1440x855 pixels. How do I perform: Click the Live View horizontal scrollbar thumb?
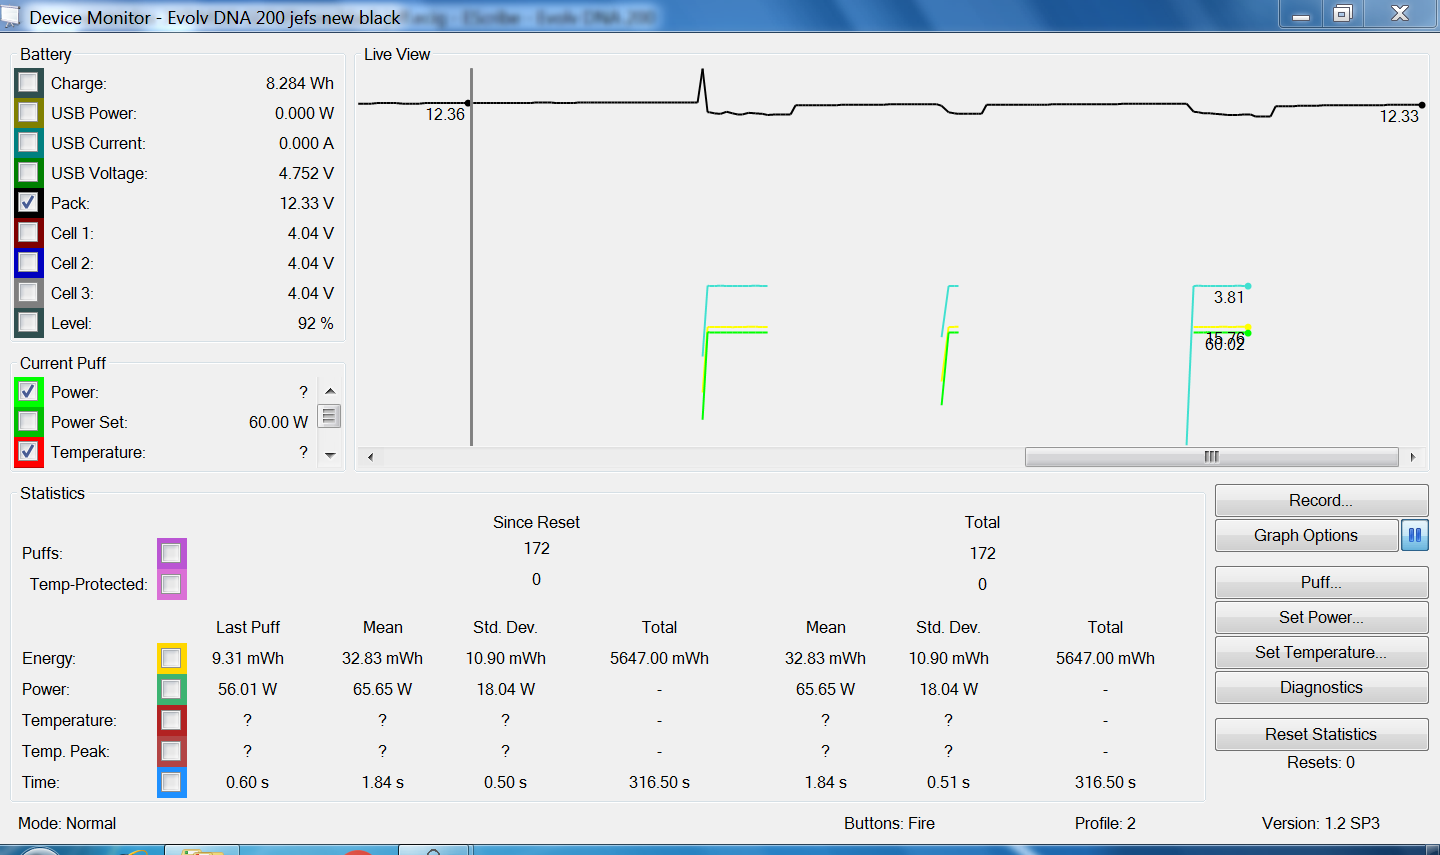(x=1211, y=457)
